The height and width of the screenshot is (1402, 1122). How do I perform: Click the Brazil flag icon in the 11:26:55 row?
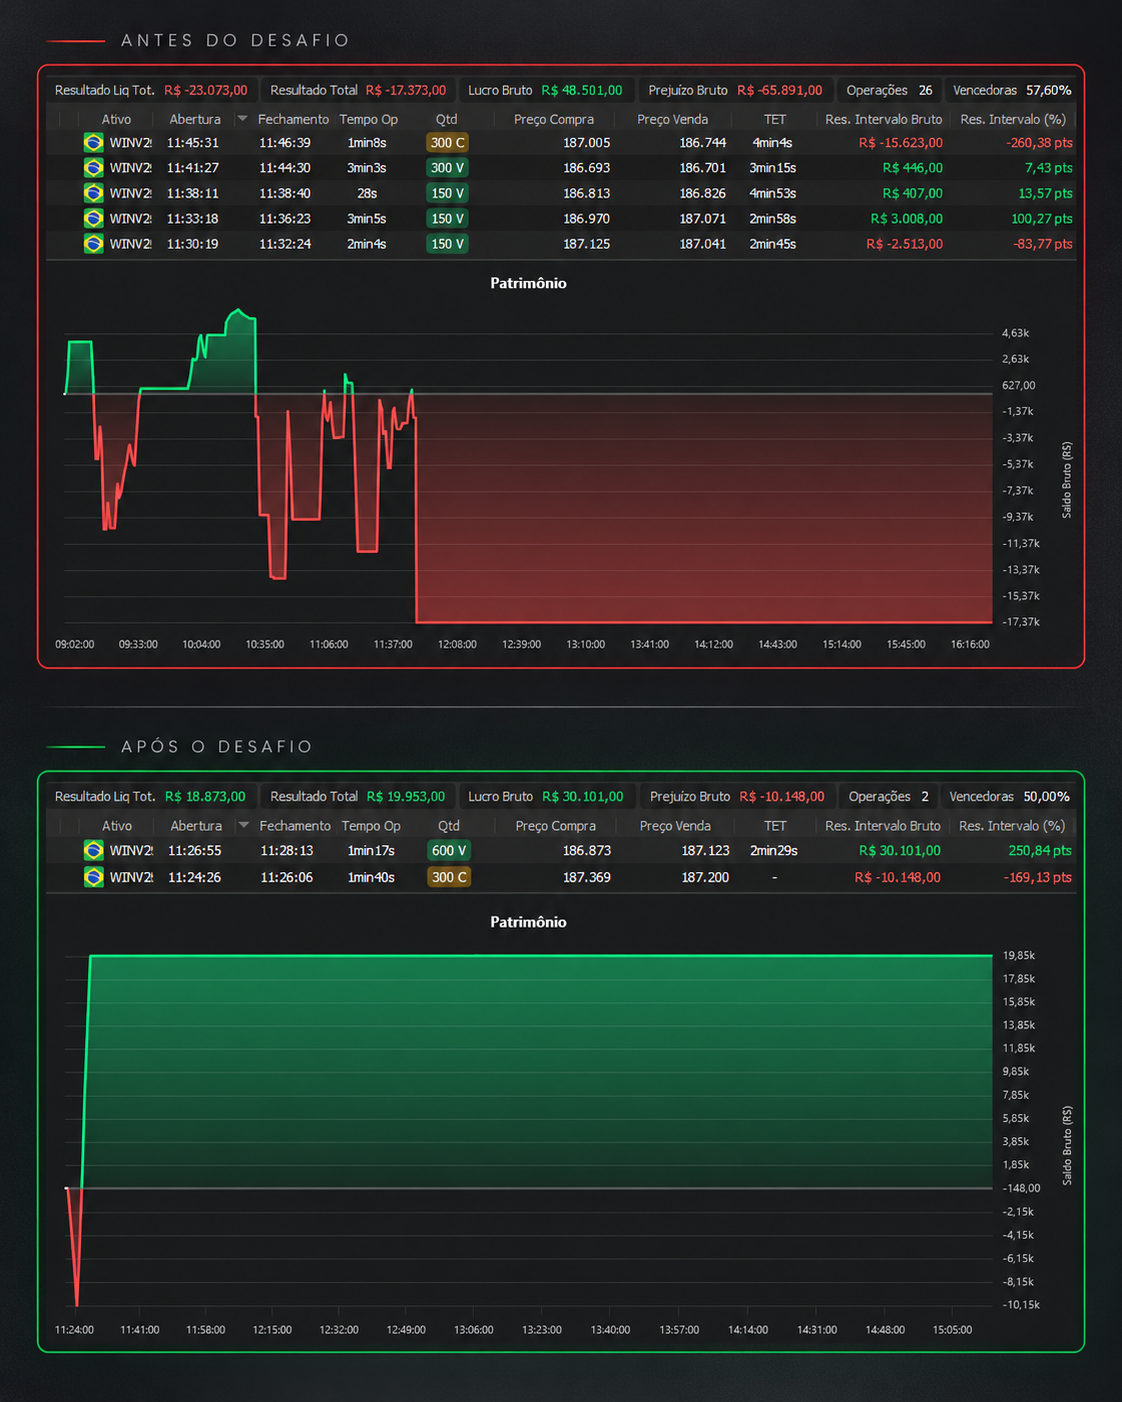click(x=93, y=851)
